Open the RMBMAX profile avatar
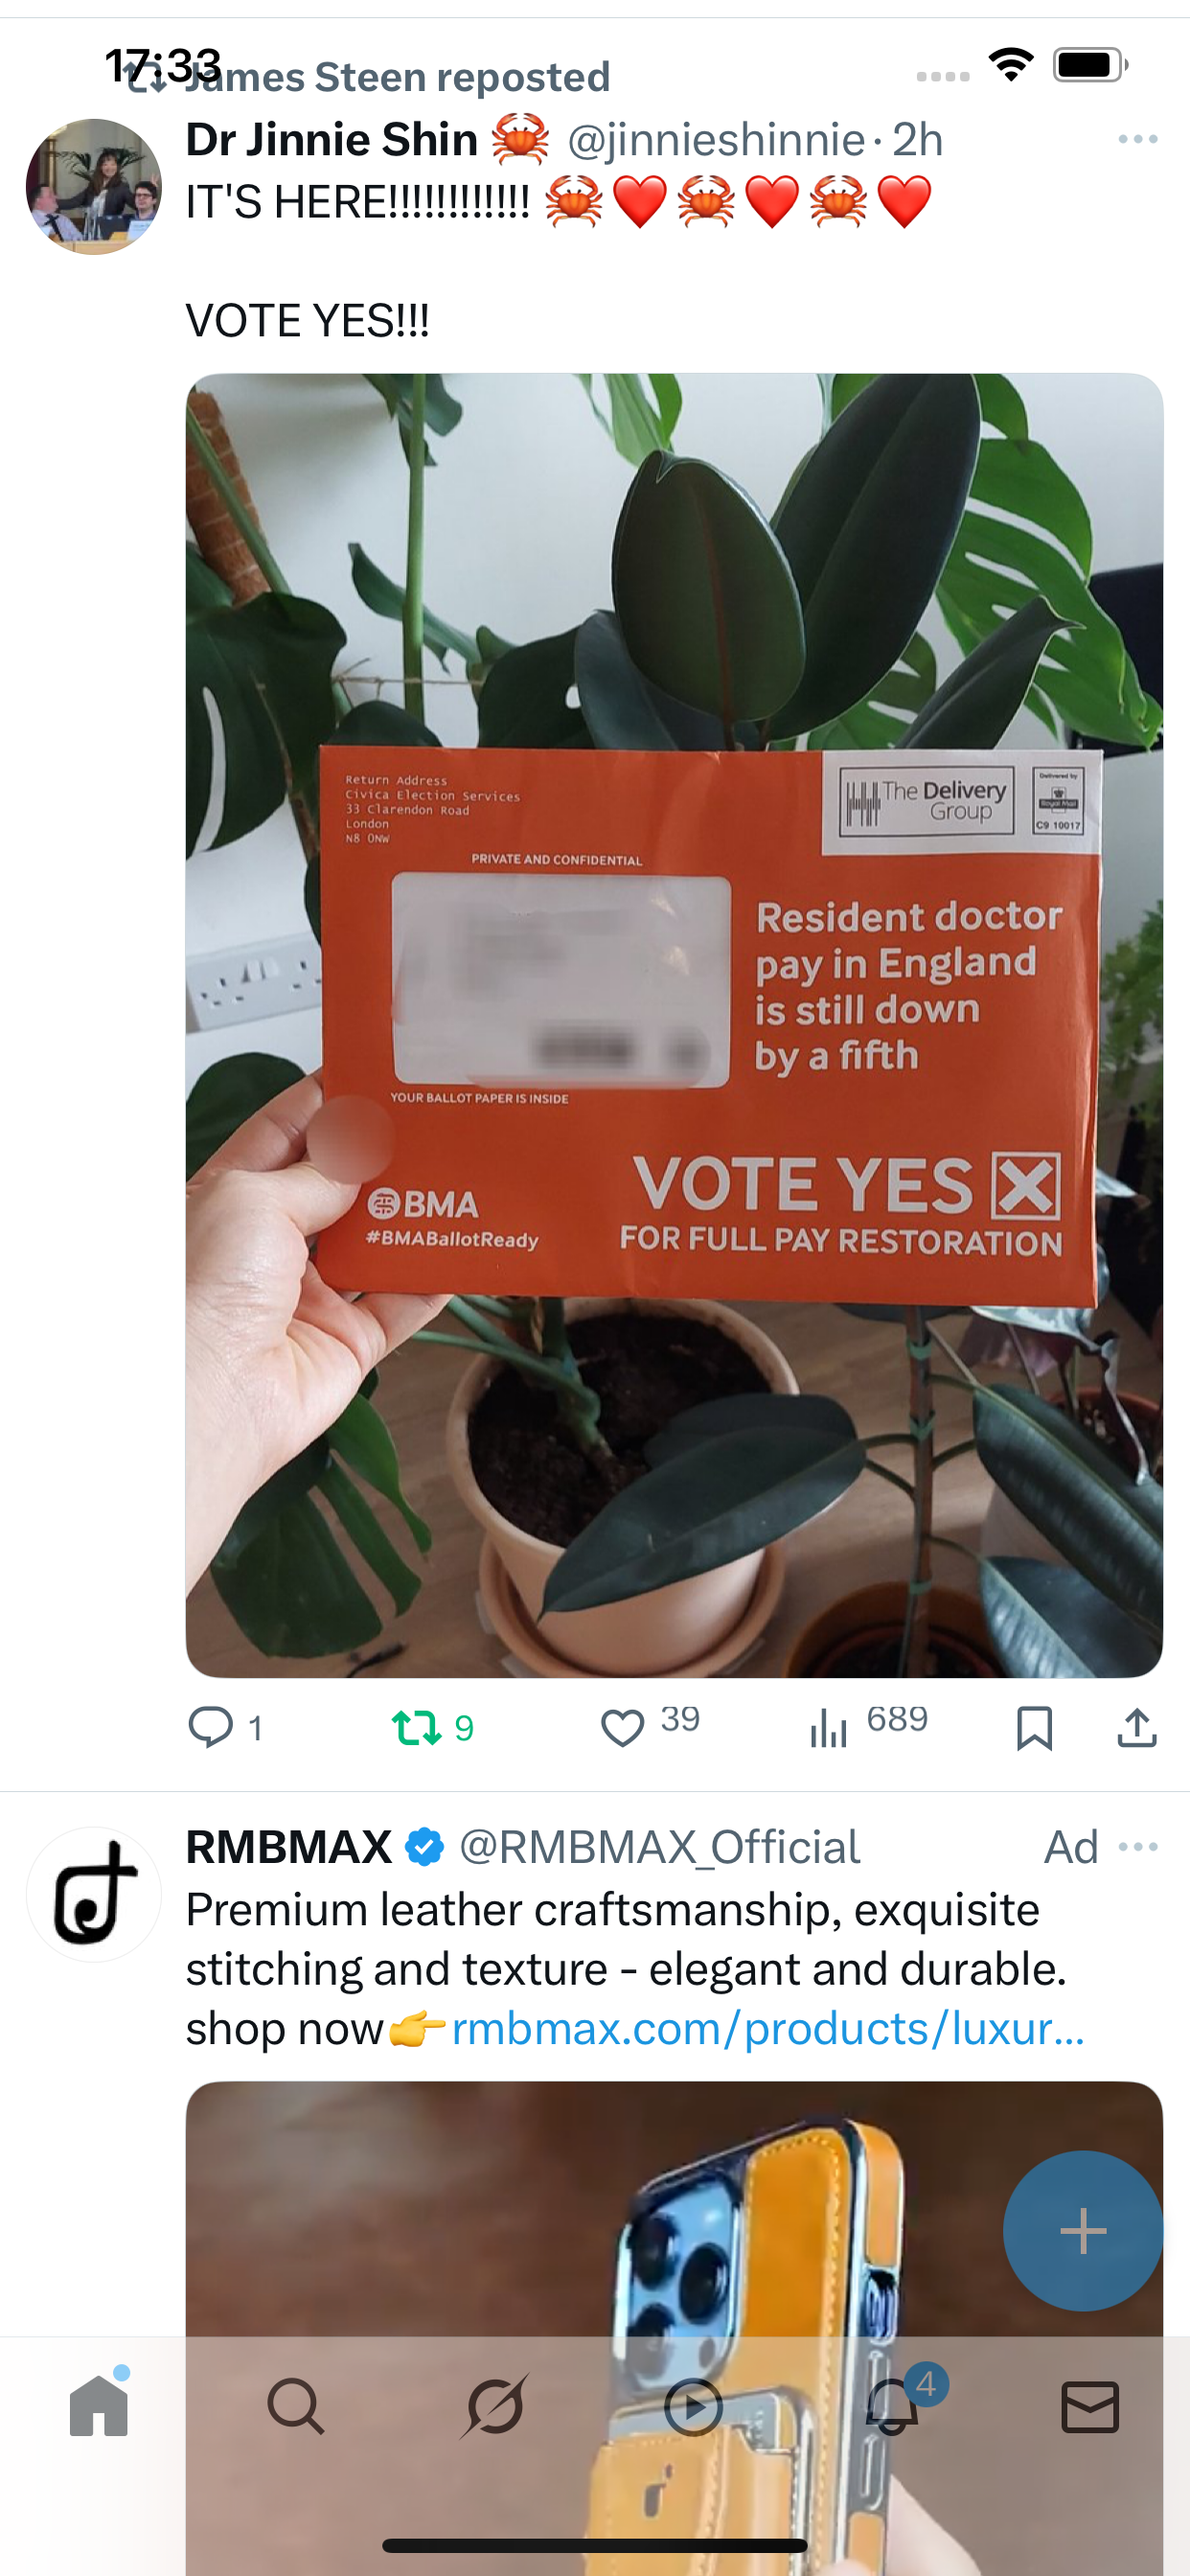1190x2576 pixels. pos(93,1894)
